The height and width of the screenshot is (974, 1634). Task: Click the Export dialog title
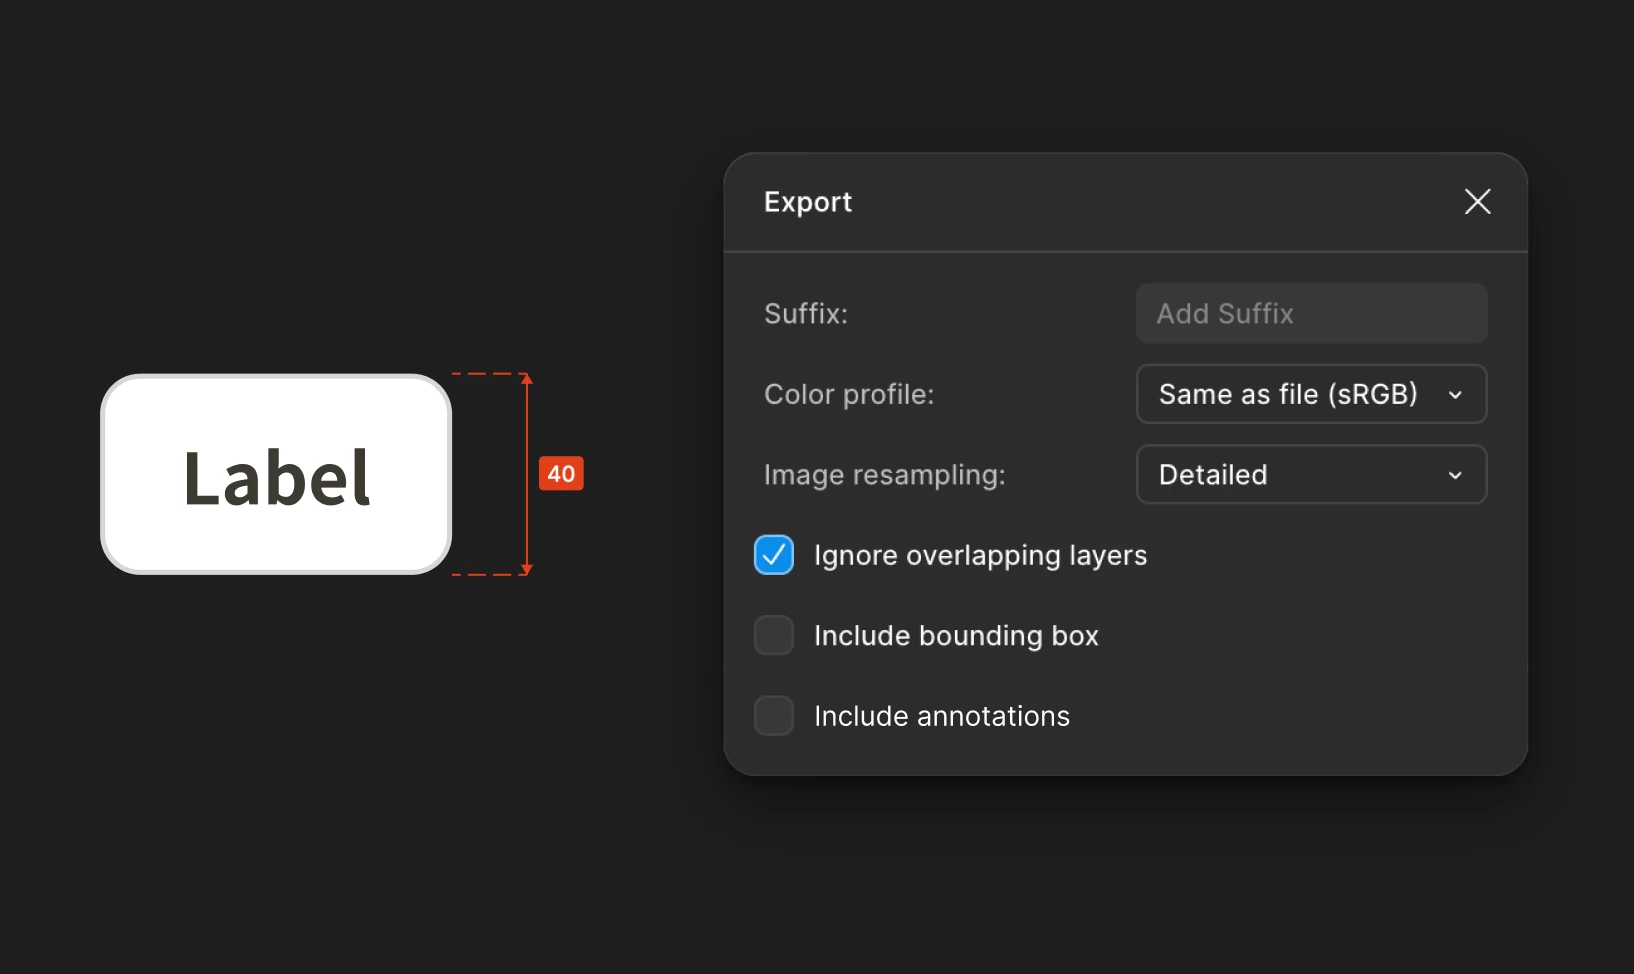pyautogui.click(x=808, y=202)
